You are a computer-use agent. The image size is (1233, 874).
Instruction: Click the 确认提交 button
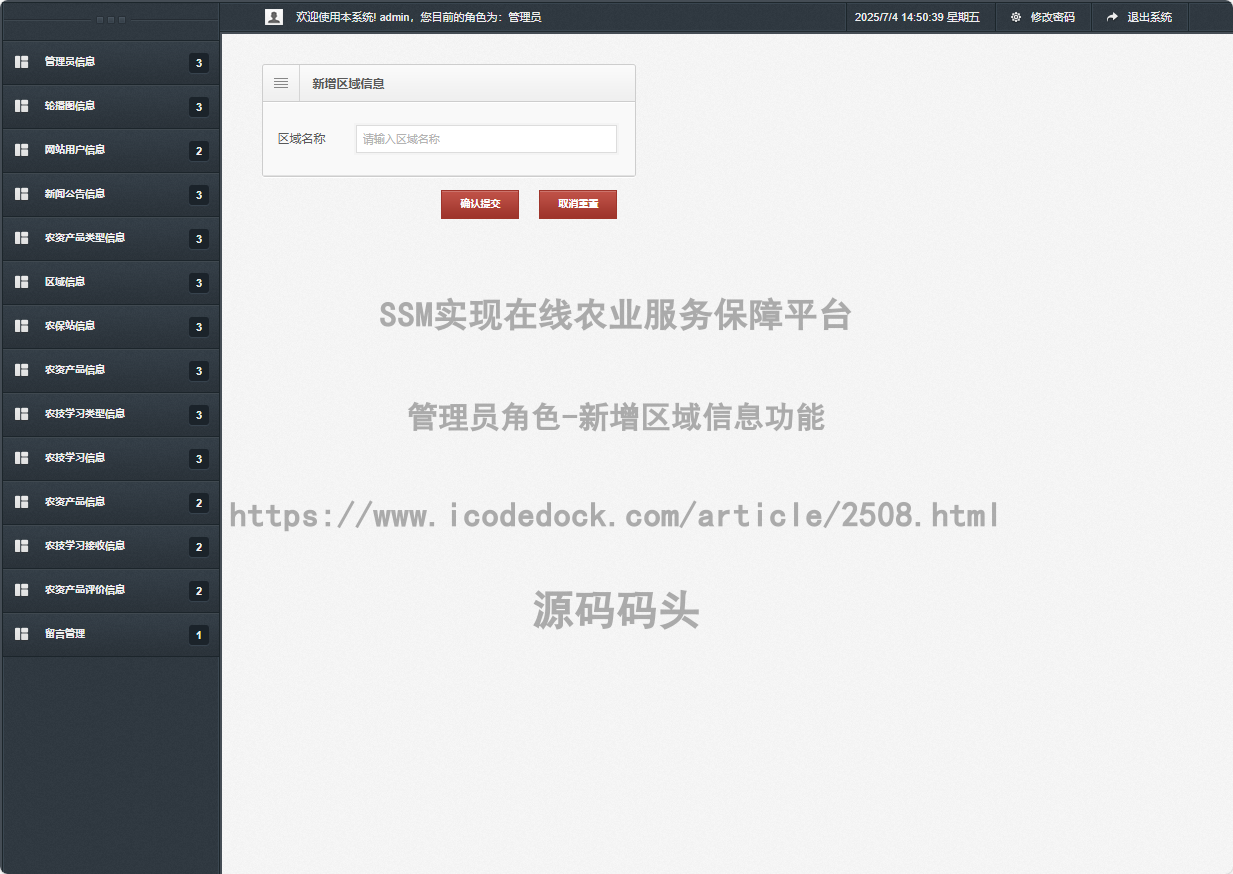tap(480, 204)
